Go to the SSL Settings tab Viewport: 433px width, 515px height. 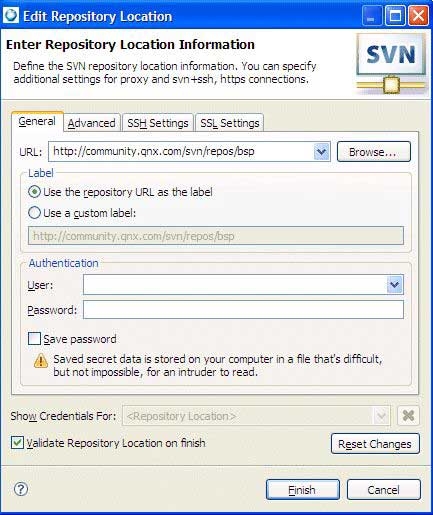pos(230,123)
